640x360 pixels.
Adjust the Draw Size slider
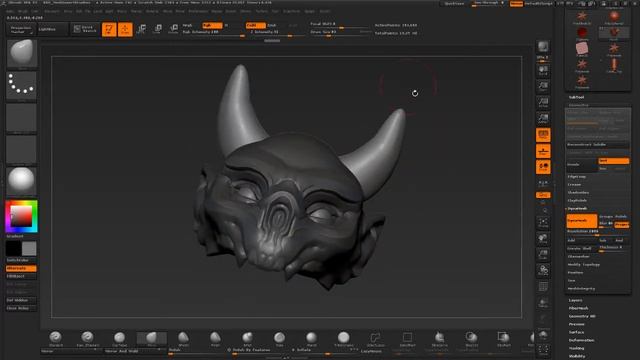pyautogui.click(x=341, y=32)
